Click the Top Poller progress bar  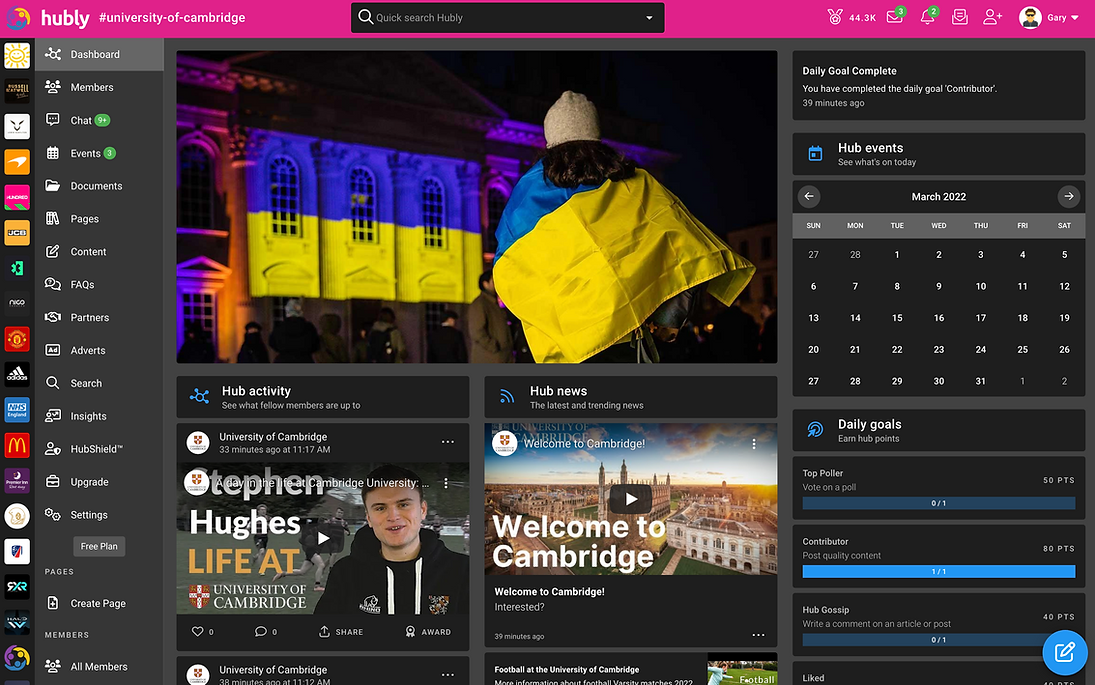939,503
